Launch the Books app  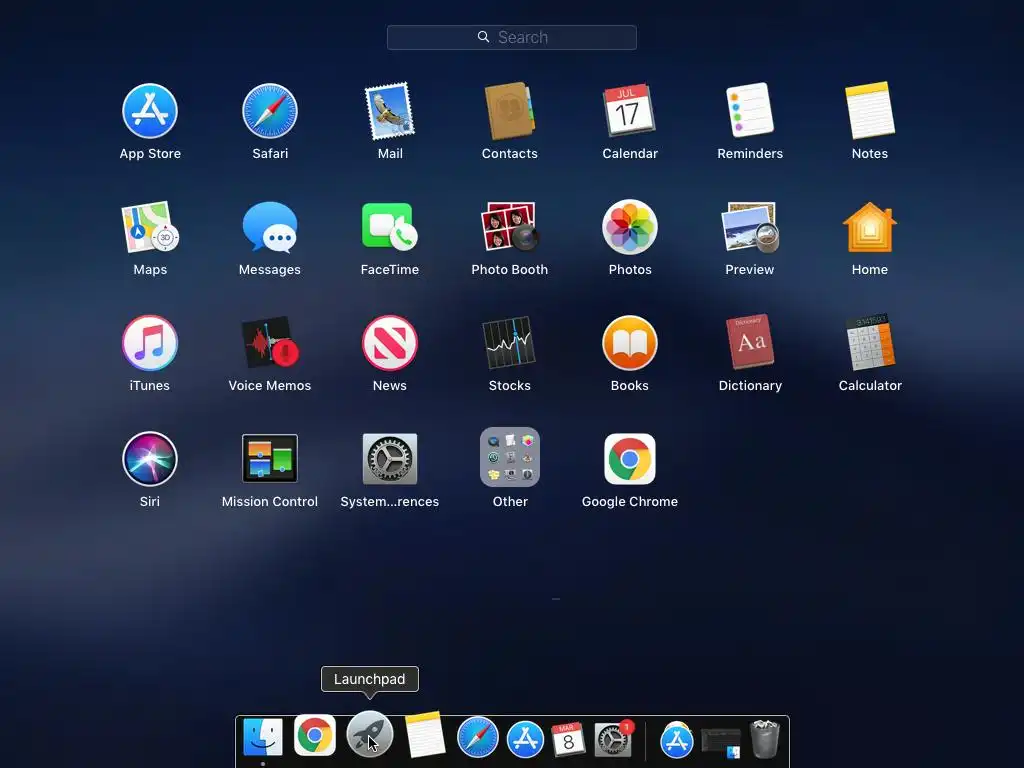click(x=630, y=343)
